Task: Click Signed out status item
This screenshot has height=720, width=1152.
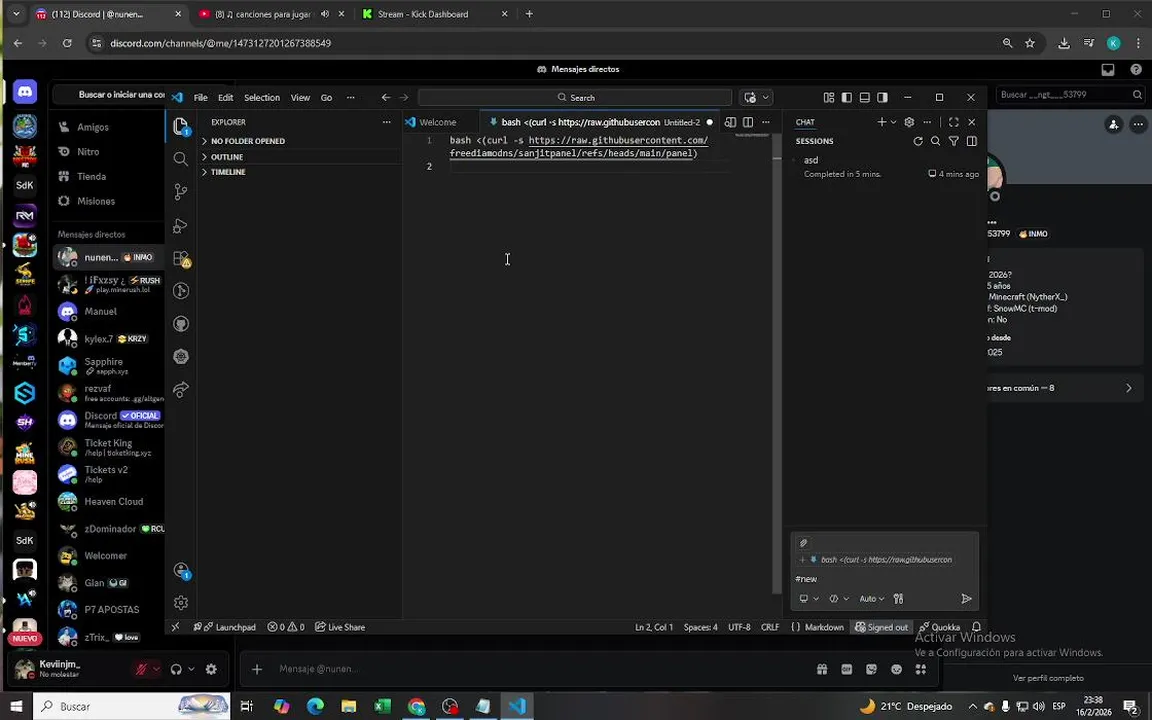Action: point(882,627)
